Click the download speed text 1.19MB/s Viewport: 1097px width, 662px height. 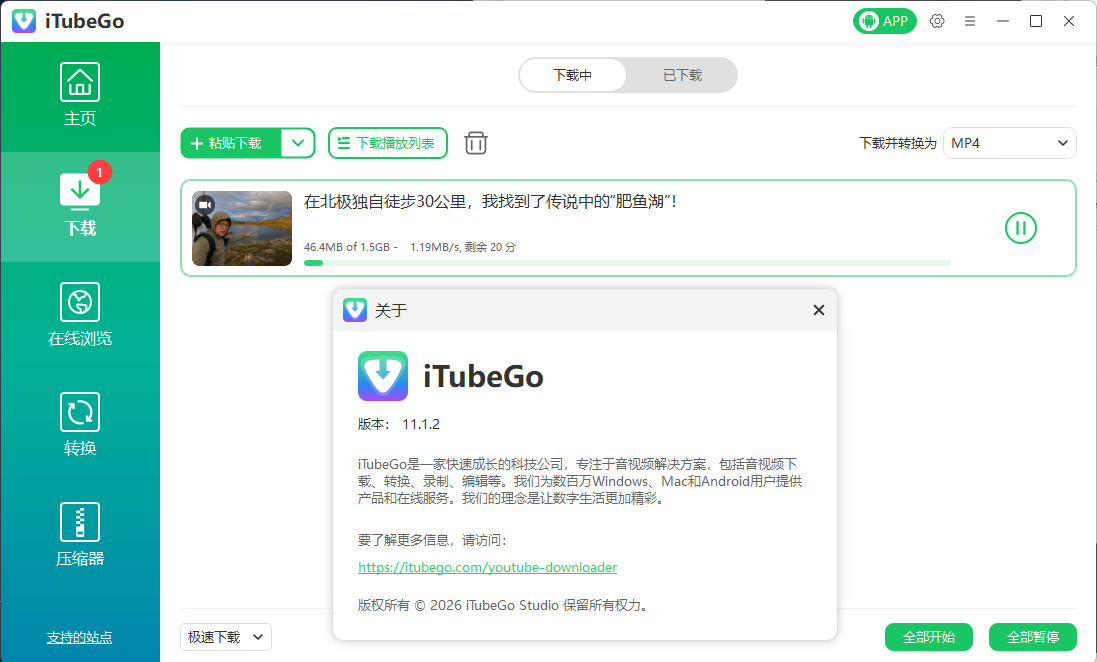coord(435,247)
